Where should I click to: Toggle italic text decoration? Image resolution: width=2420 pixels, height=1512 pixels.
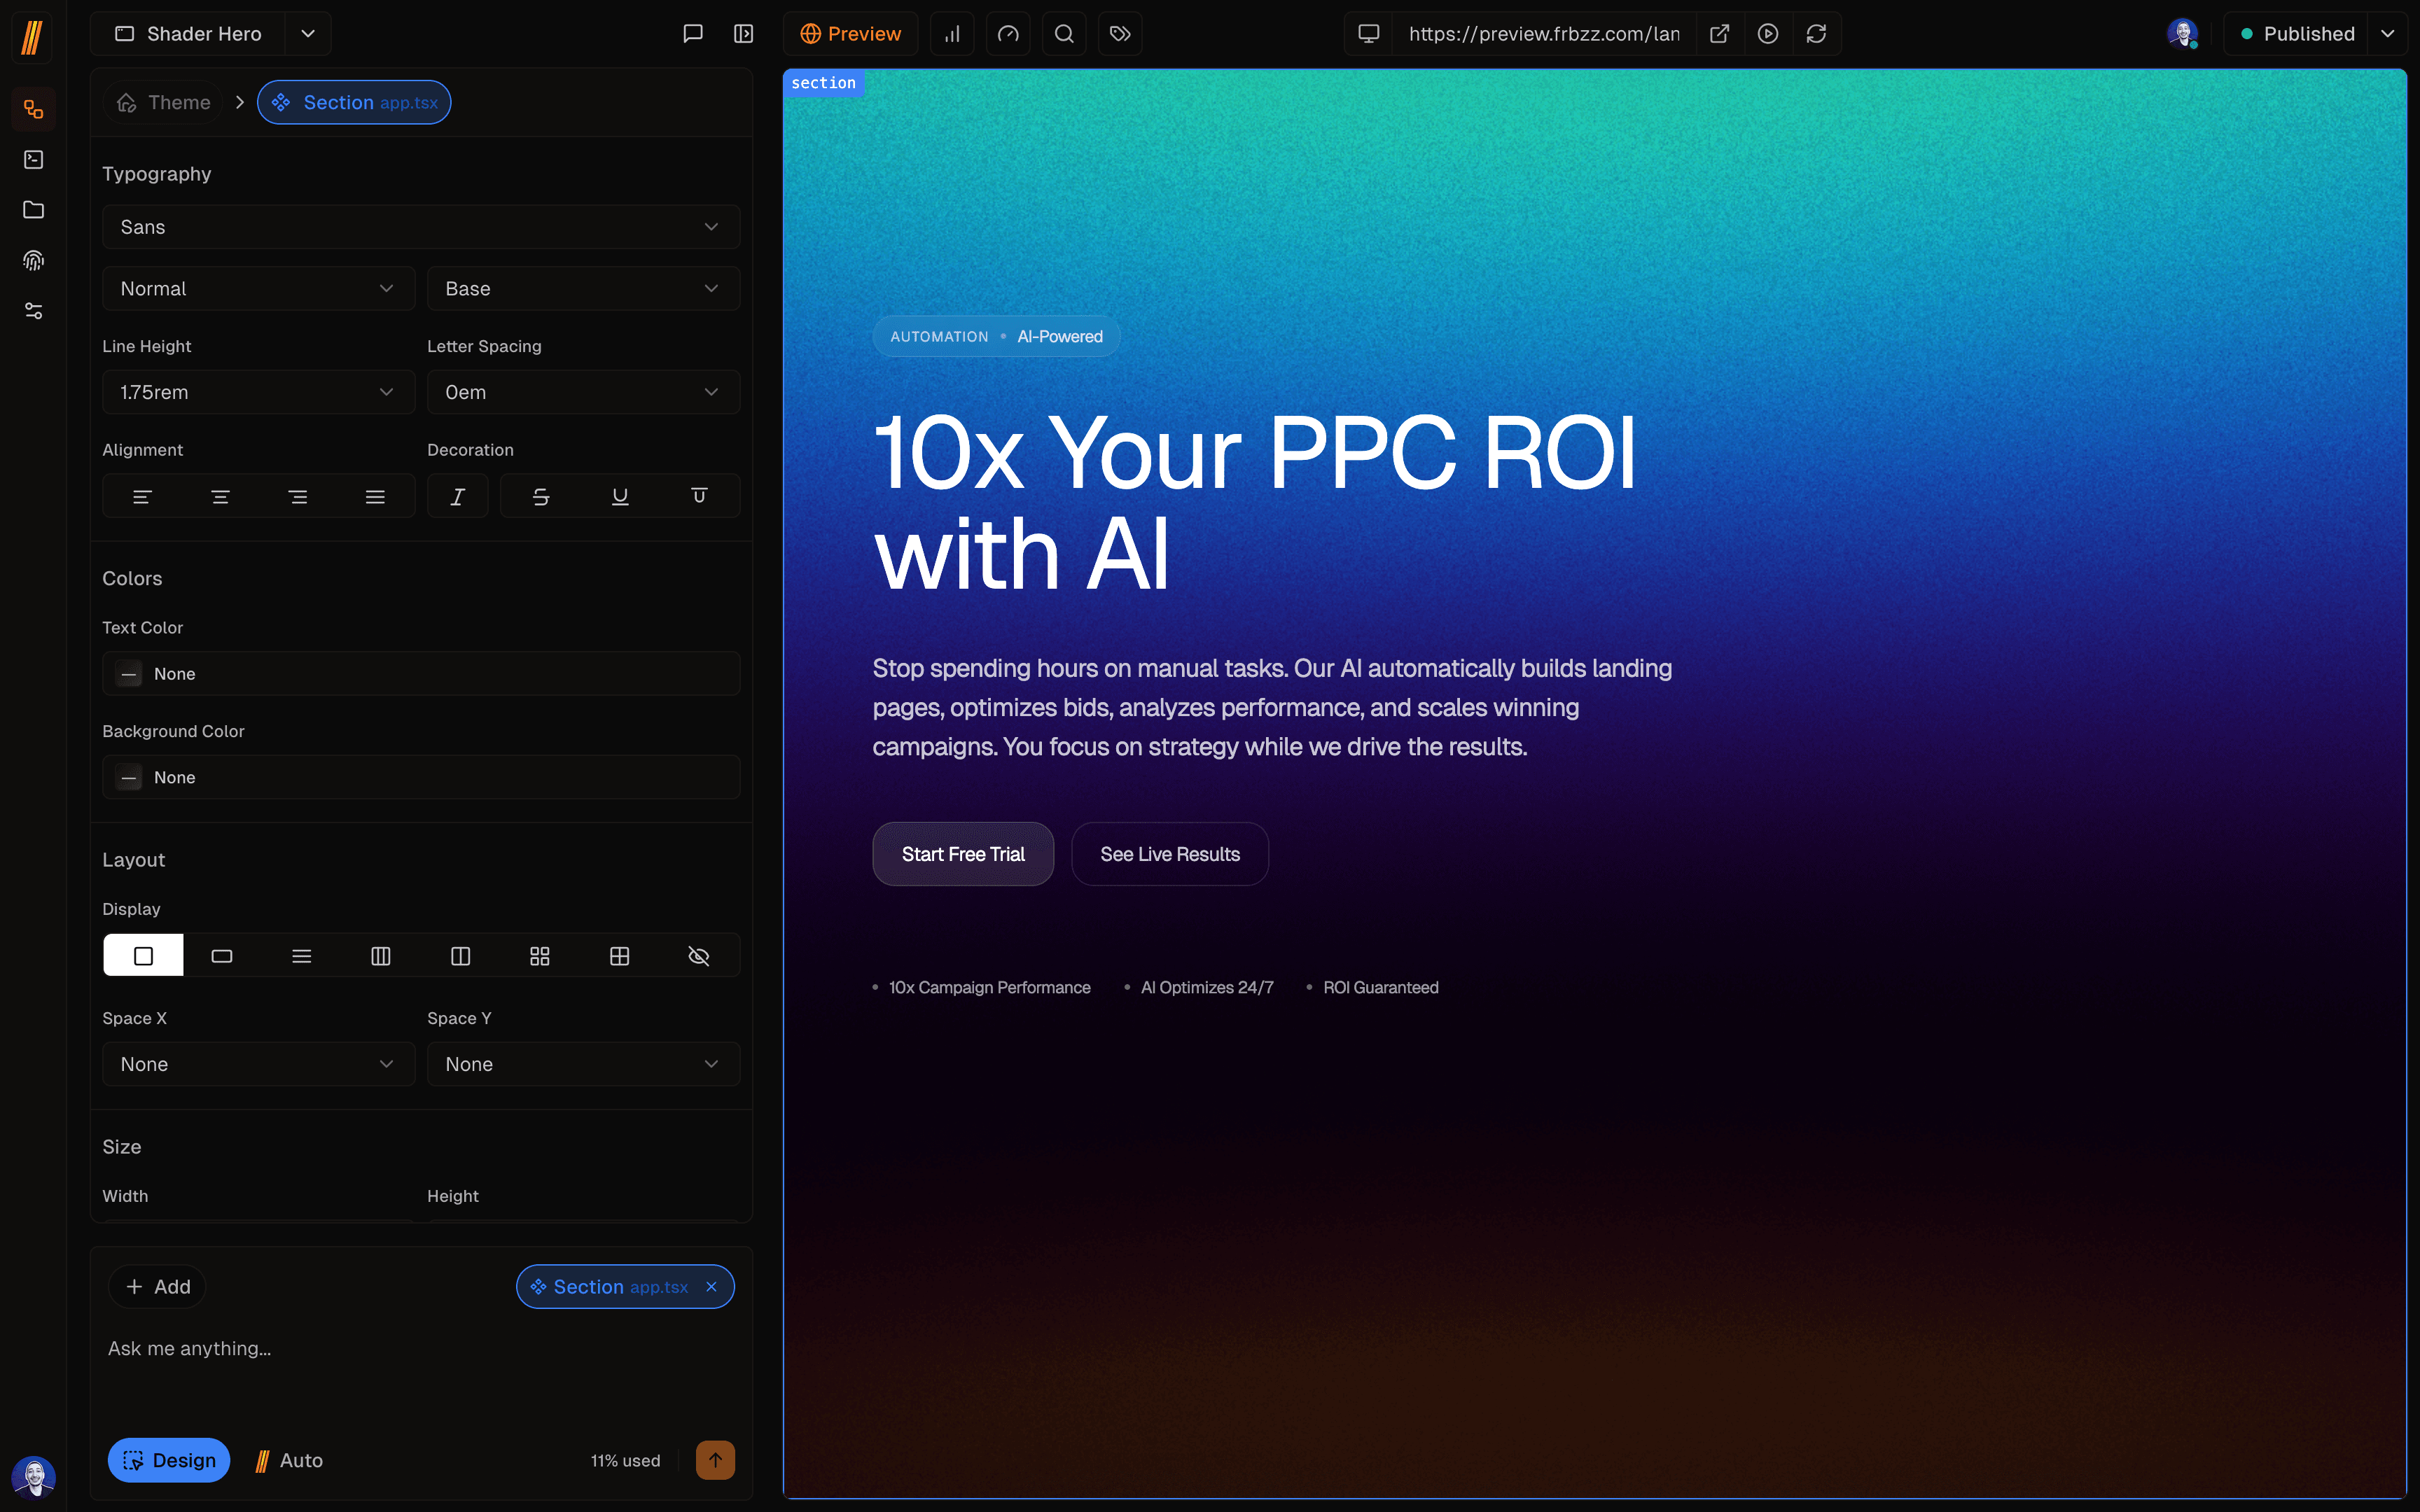(x=457, y=497)
